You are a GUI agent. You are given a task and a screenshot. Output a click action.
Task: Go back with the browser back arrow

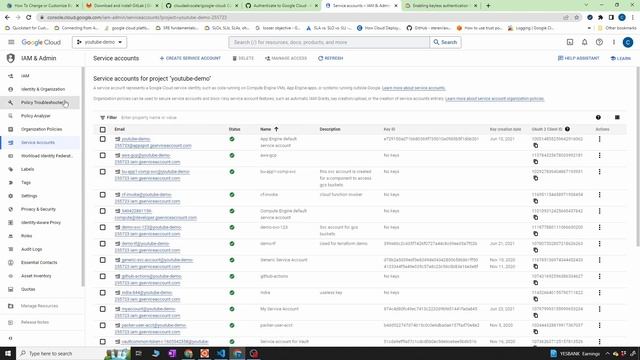[7, 18]
